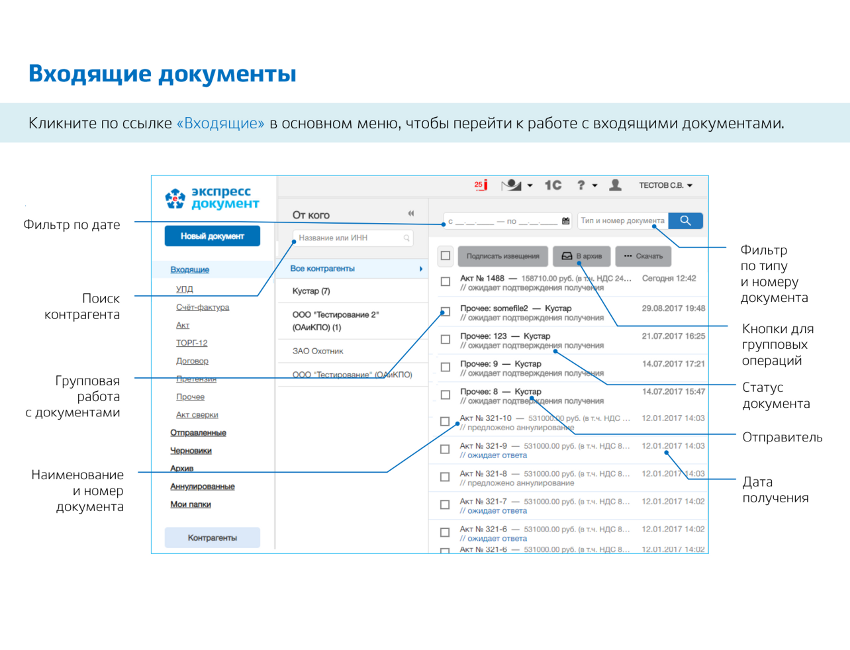
Task: Toggle the select-all documents checkbox
Action: coord(446,256)
